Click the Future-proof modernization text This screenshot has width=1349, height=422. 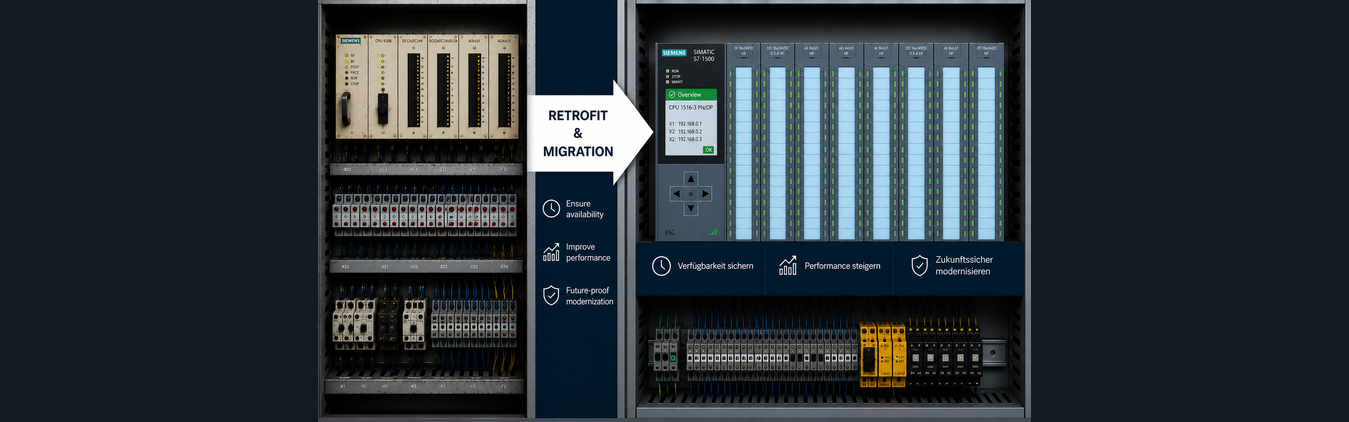tap(590, 295)
